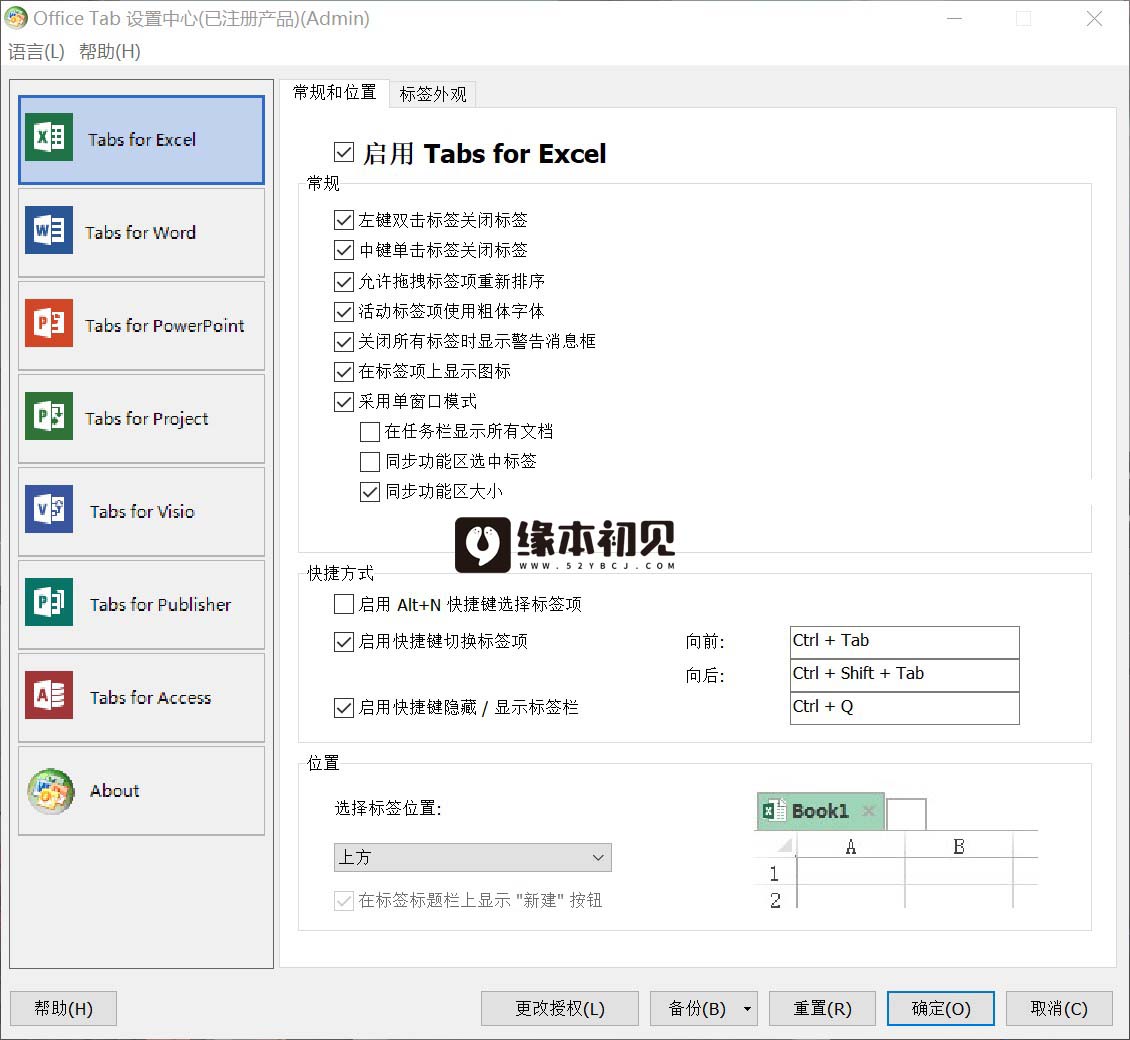Uncheck 左键双击标签关闭标签

[344, 220]
